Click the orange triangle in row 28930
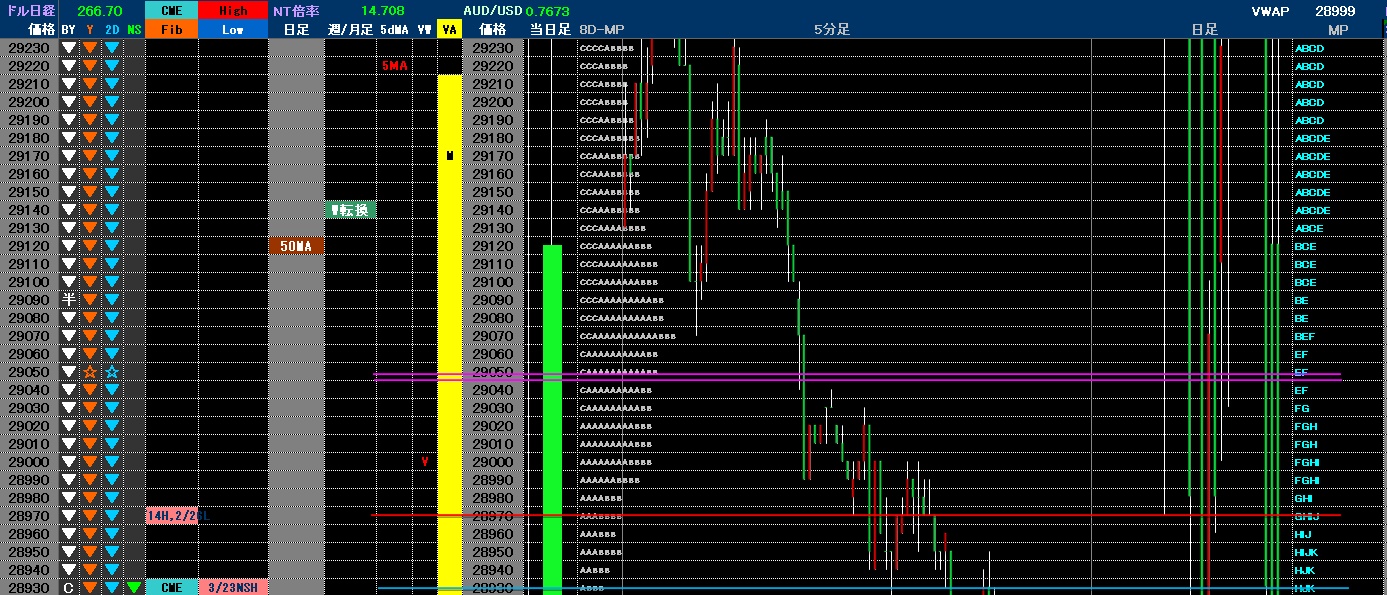 click(x=90, y=588)
